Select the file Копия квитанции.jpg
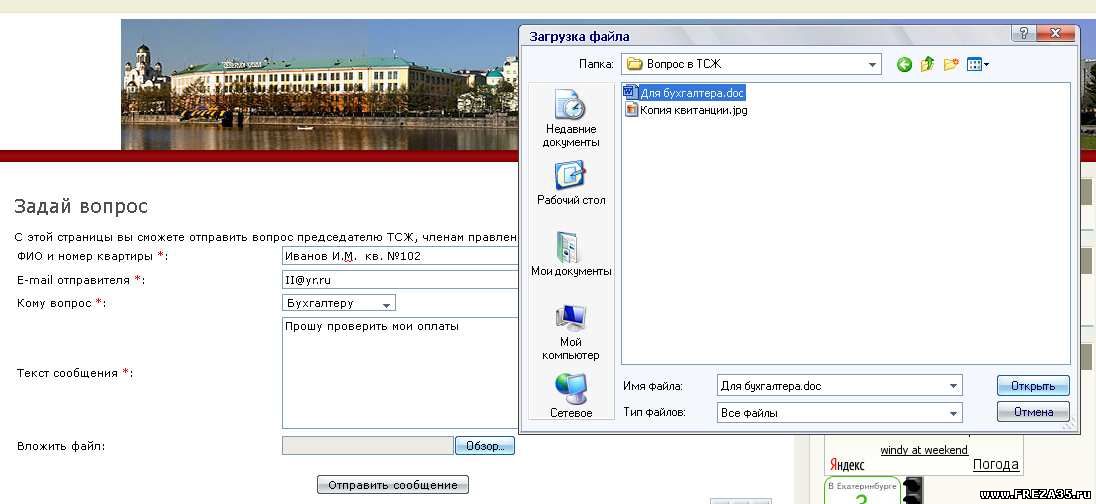This screenshot has width=1096, height=504. 686,110
